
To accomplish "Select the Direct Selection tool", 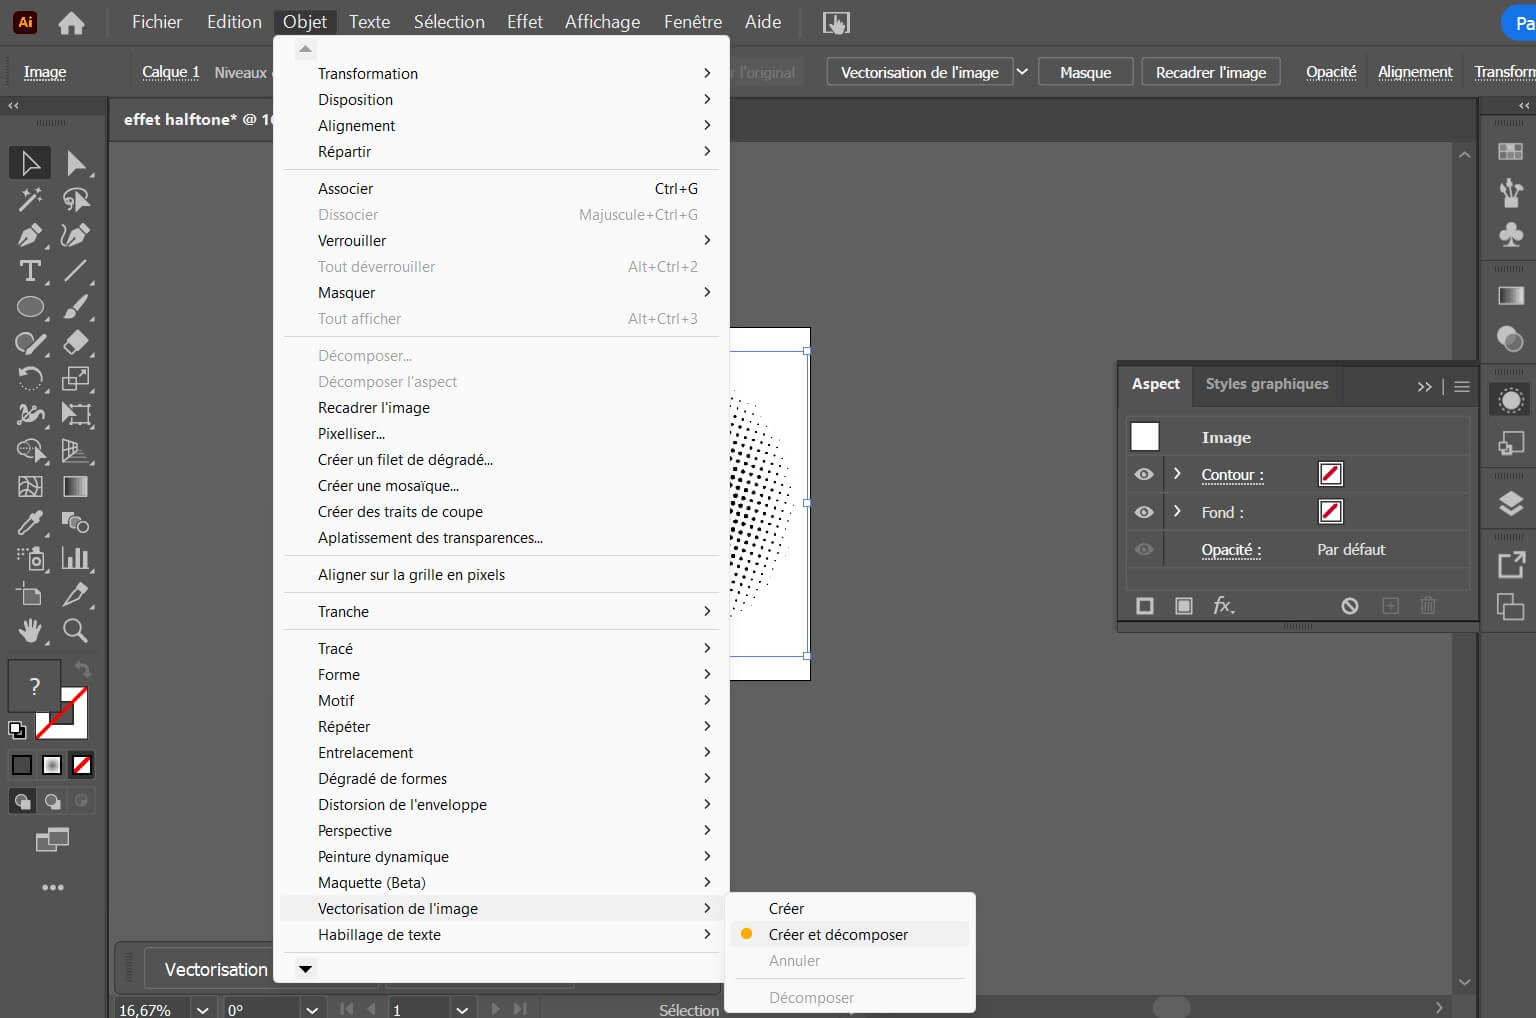I will coord(76,163).
